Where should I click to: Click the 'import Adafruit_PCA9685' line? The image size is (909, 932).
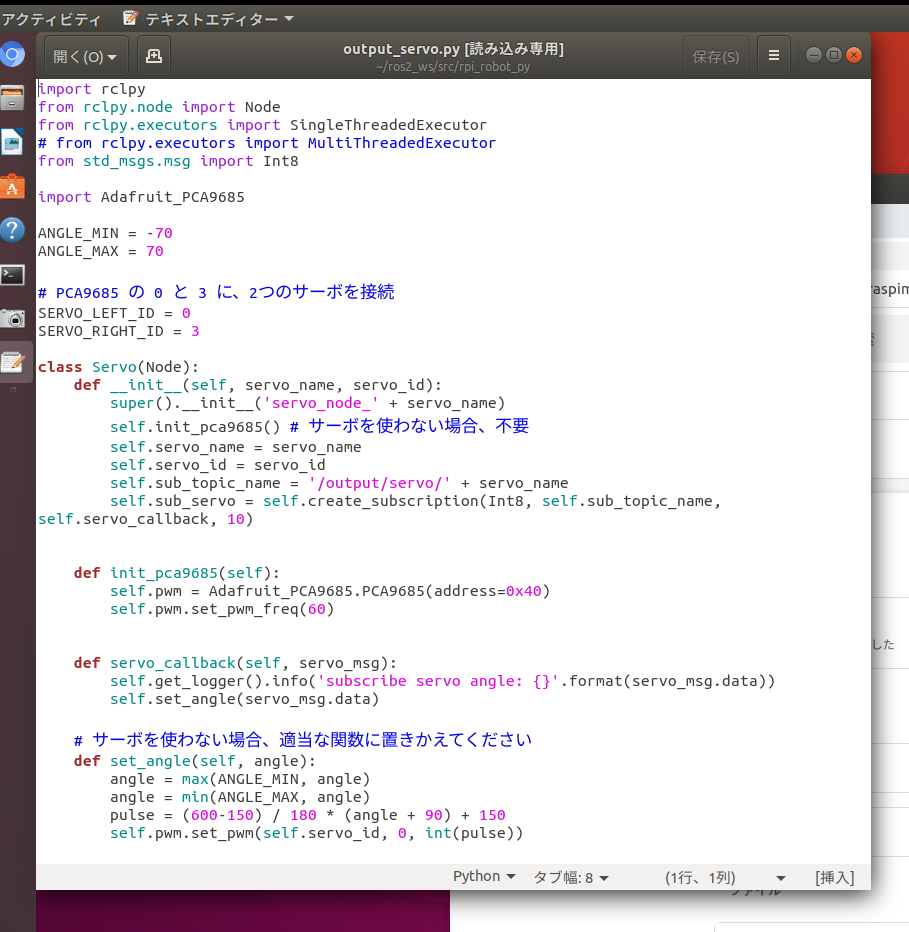[141, 197]
